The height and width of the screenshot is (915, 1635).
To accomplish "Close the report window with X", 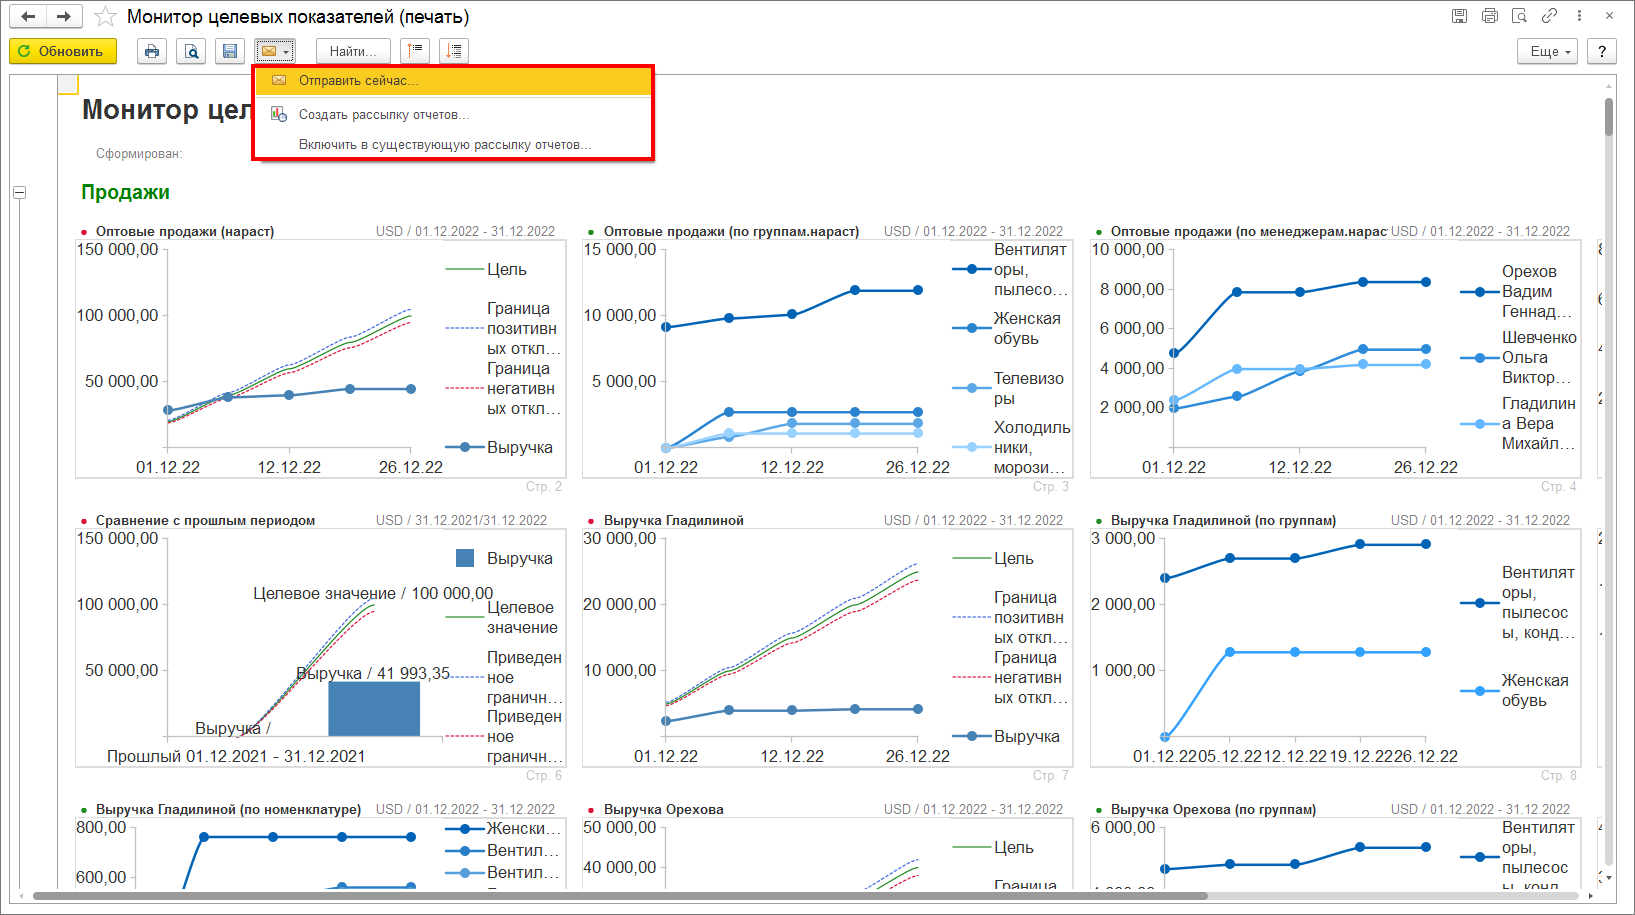I will click(1610, 16).
